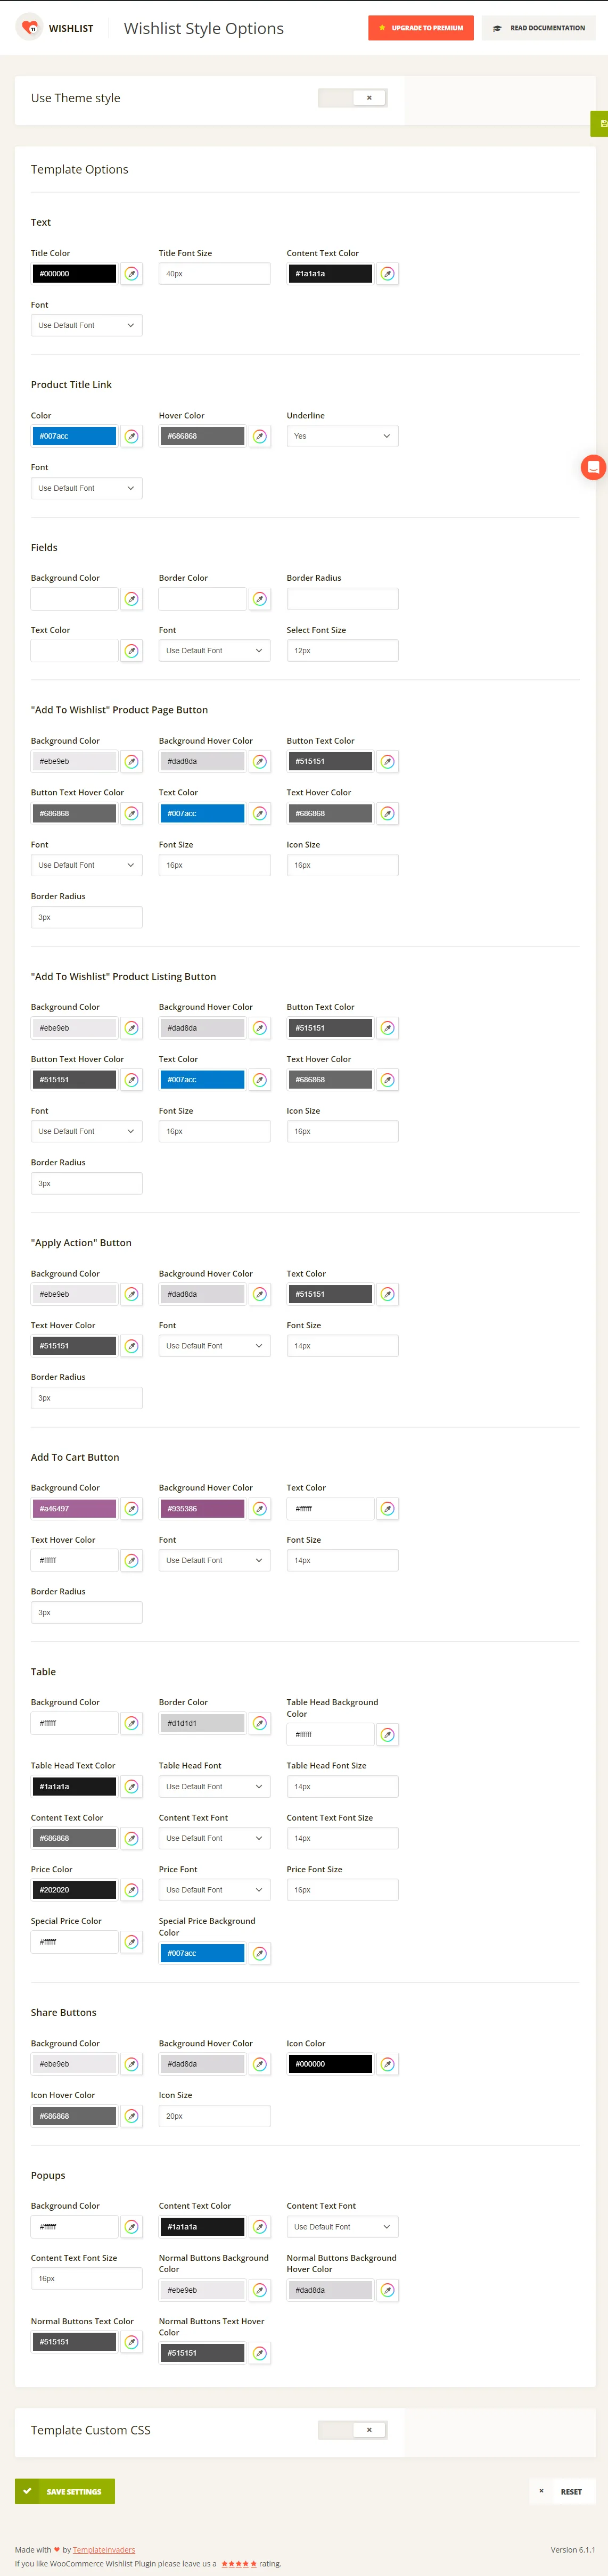Focus the Select Font Size field
Screen dimensions: 608x2576
click(342, 651)
